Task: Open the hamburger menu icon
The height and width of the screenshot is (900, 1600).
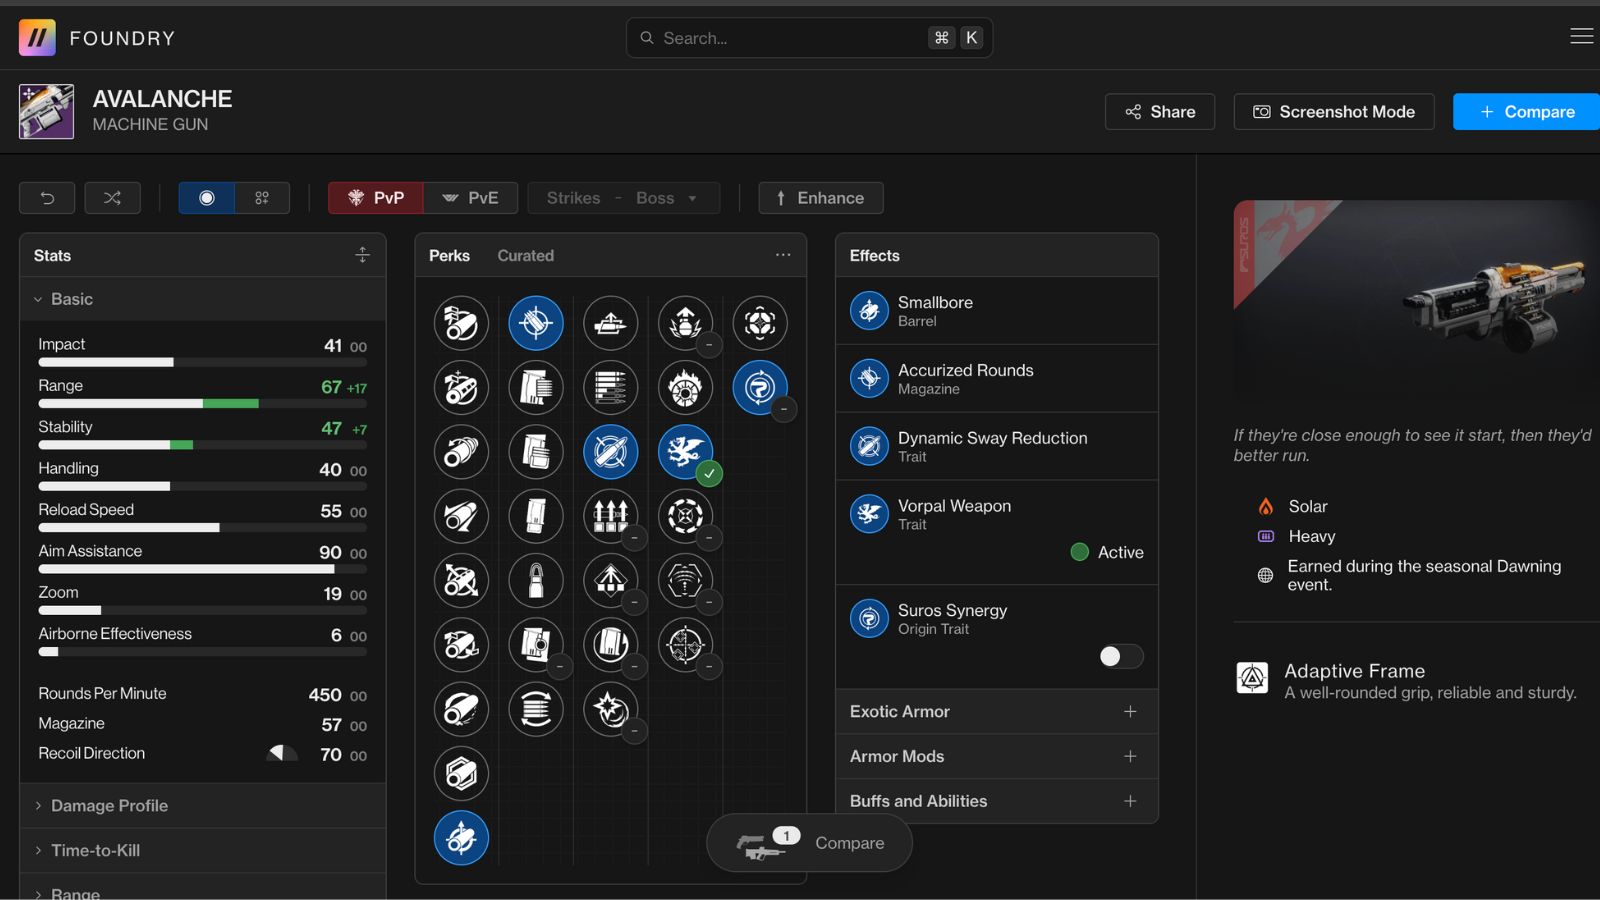Action: point(1581,37)
